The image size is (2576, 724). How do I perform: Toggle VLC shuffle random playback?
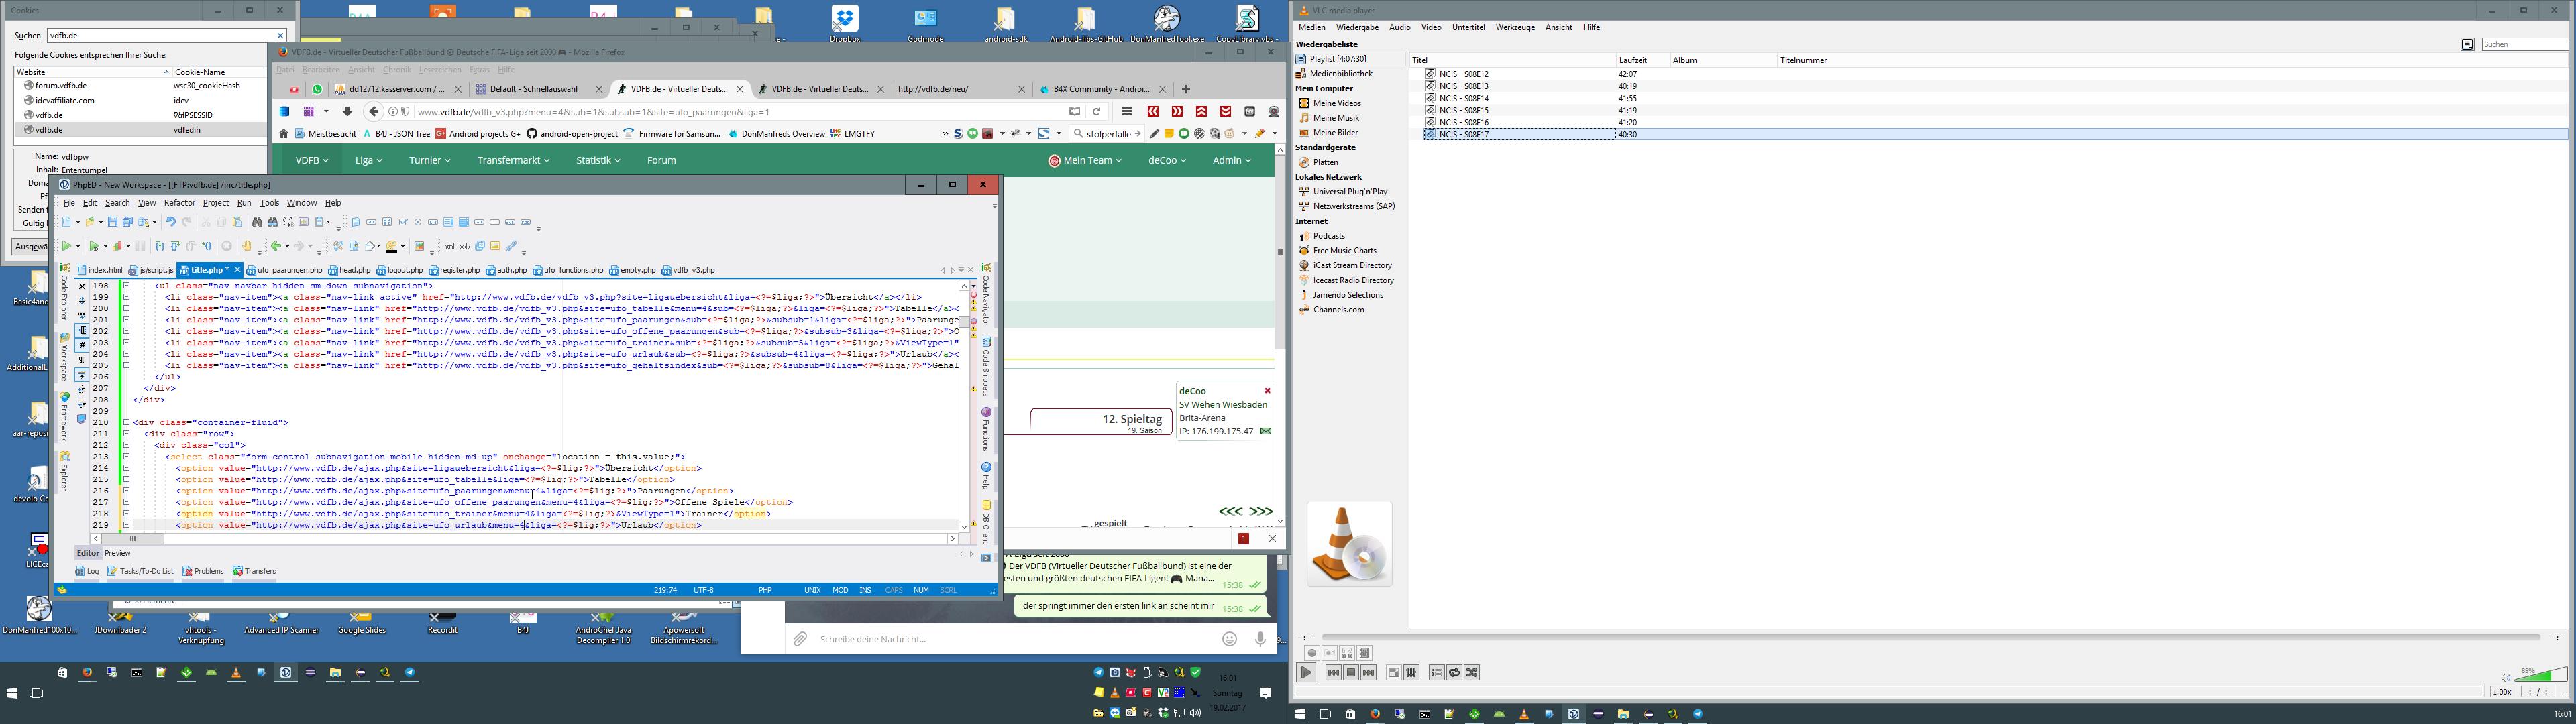pos(1472,673)
